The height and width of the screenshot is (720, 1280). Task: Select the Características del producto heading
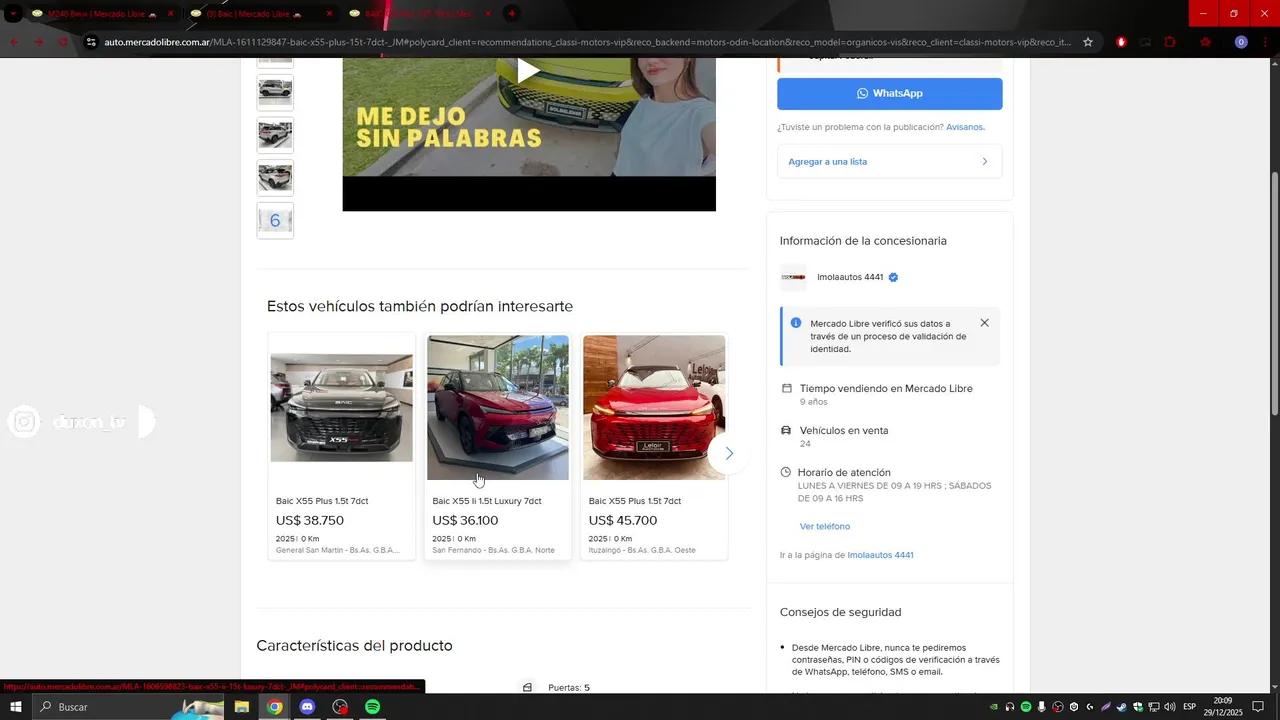[355, 646]
